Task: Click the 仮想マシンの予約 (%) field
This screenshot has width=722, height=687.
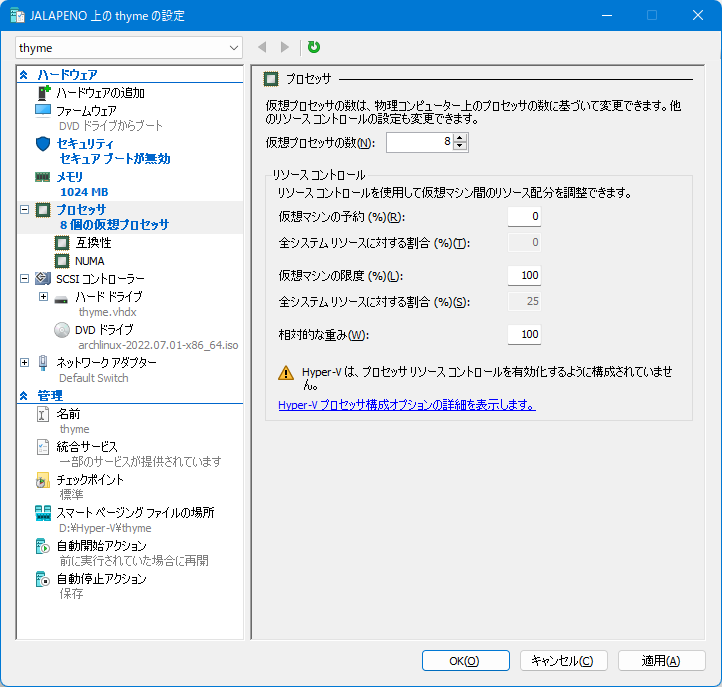Action: coord(524,216)
